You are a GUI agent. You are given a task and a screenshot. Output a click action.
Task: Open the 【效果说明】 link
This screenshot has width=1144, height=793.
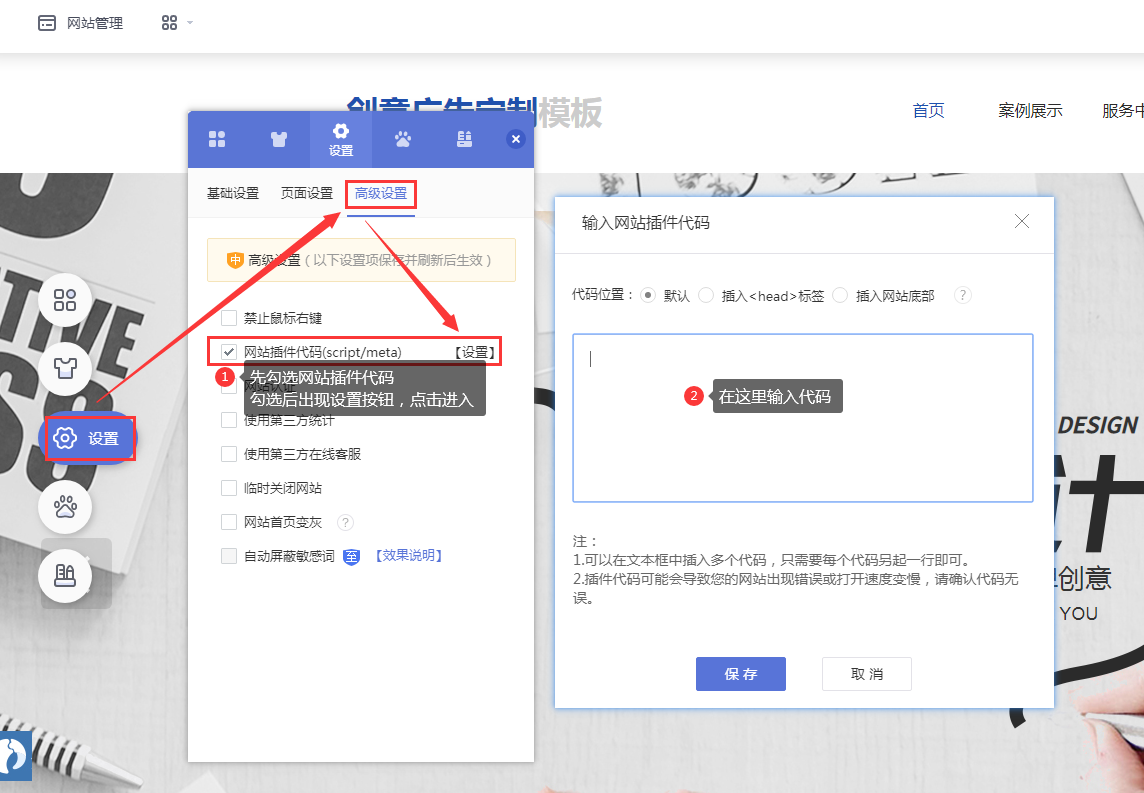409,556
